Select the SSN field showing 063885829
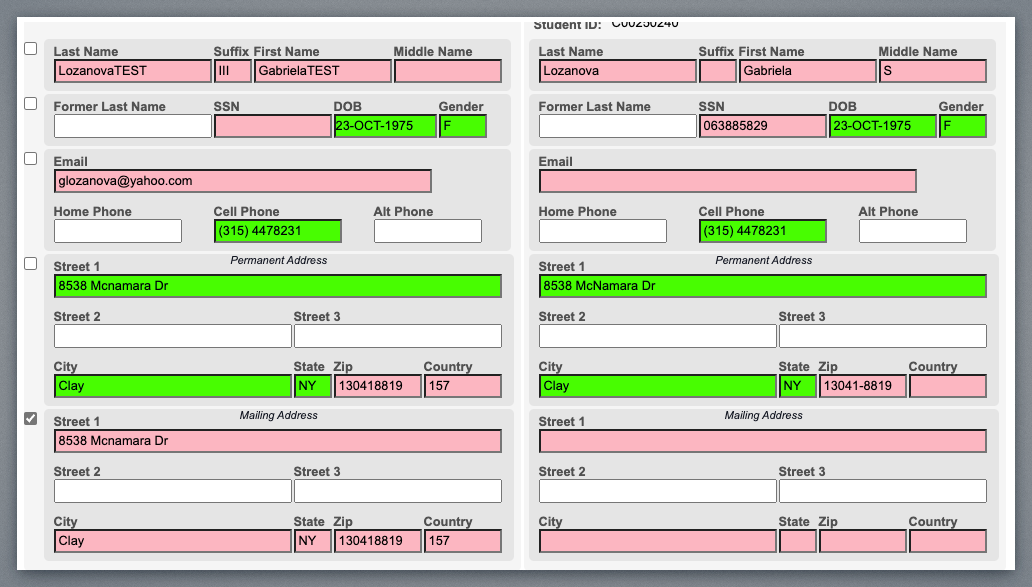Screen dimensions: 1032x587 click(762, 126)
